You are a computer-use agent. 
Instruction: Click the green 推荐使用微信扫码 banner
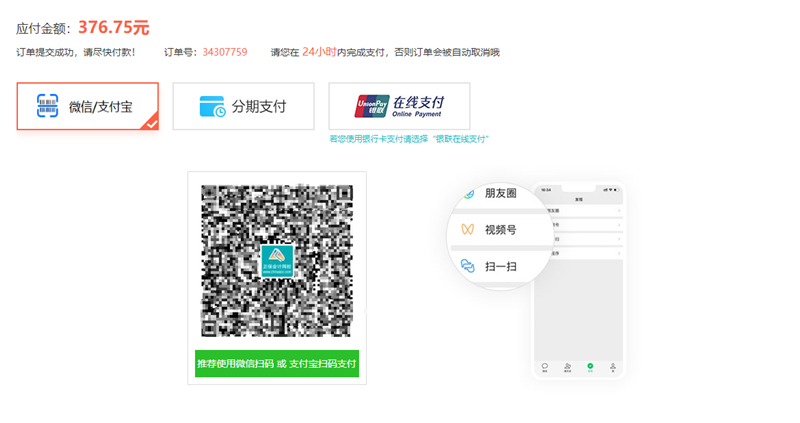tap(277, 363)
